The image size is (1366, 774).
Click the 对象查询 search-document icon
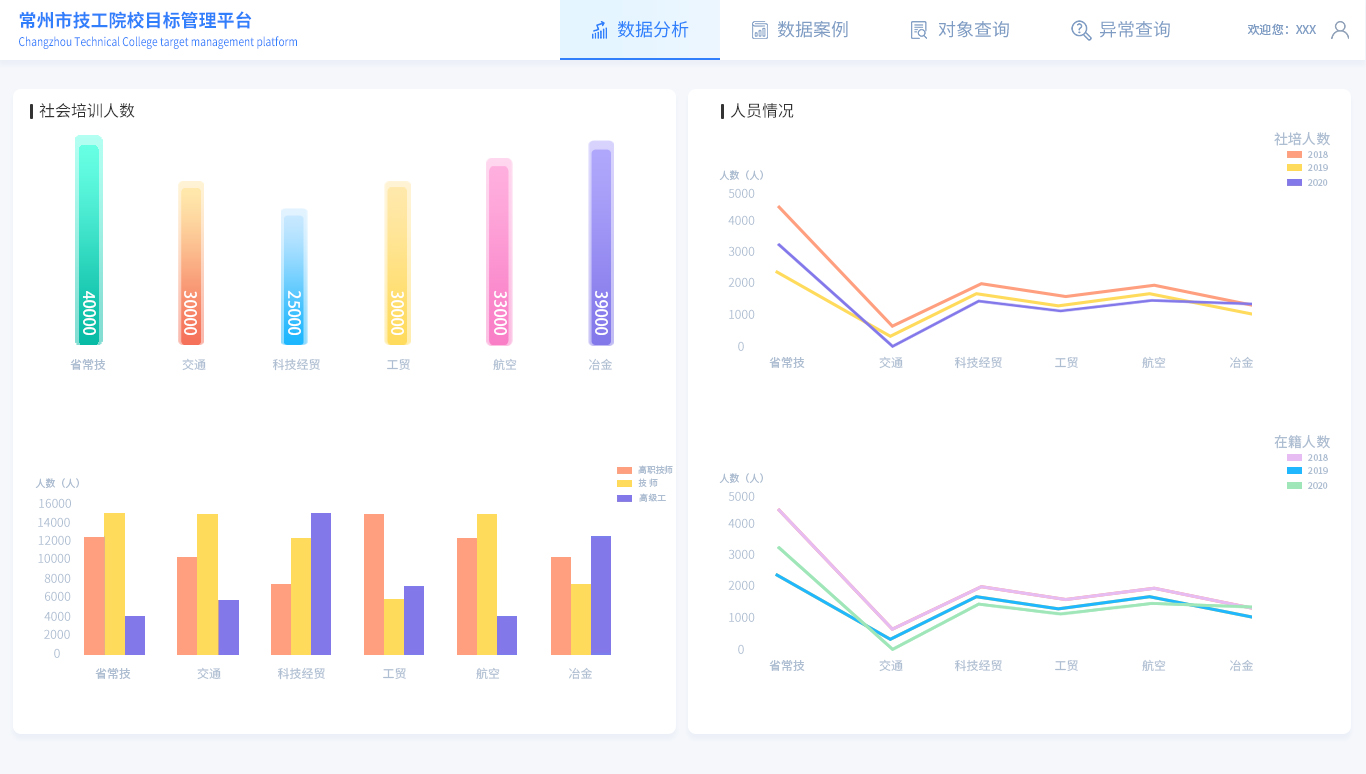[919, 30]
